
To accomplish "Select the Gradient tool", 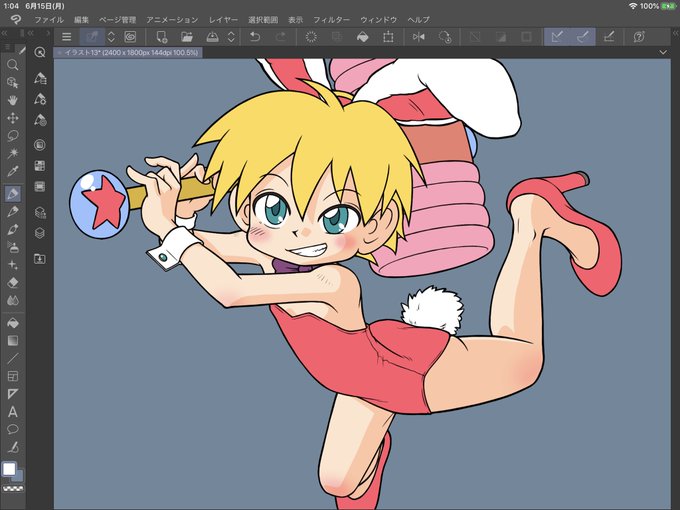I will [13, 341].
